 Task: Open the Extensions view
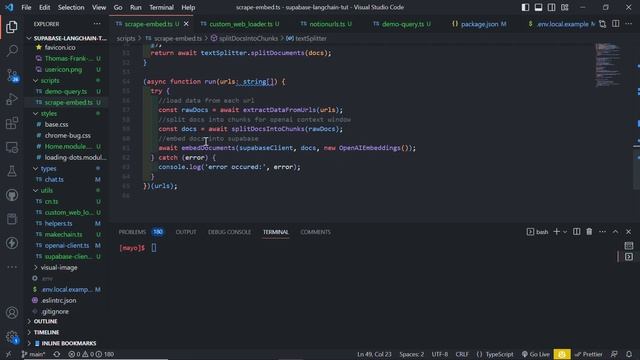(x=12, y=123)
